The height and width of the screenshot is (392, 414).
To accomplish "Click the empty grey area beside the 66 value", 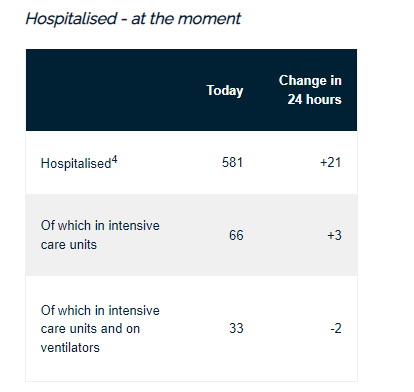I will pyautogui.click(x=283, y=235).
